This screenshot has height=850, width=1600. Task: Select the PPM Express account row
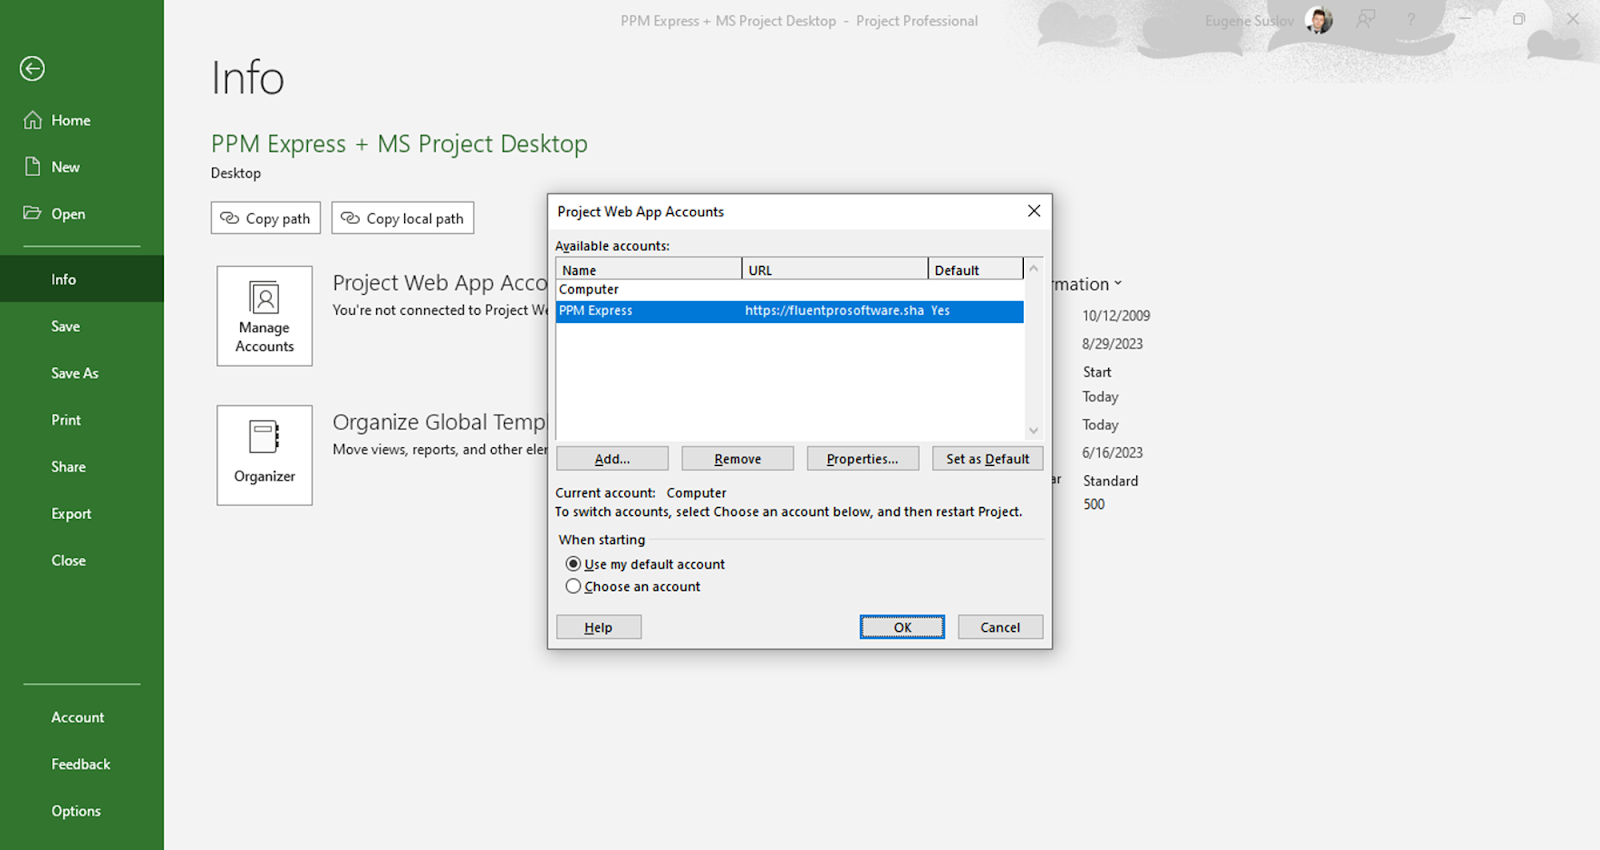(790, 311)
